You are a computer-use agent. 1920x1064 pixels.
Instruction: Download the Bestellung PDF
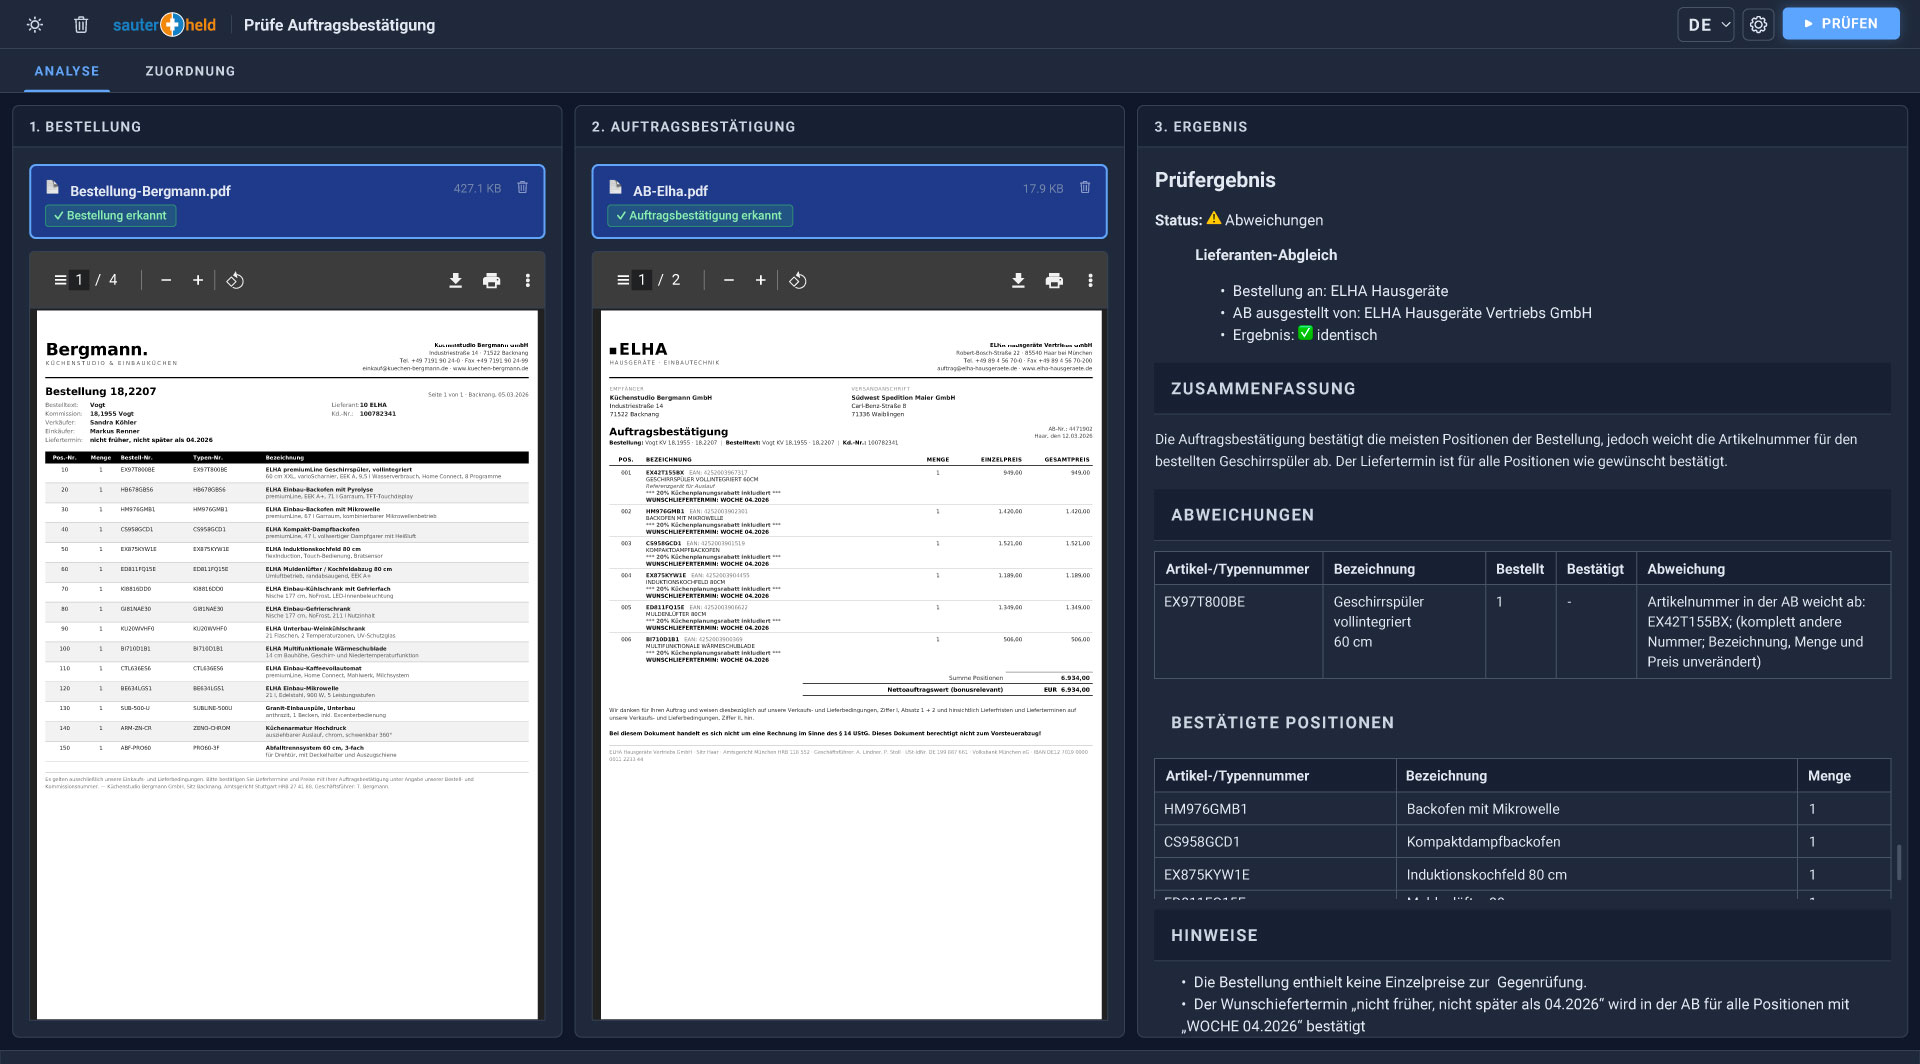tap(455, 280)
